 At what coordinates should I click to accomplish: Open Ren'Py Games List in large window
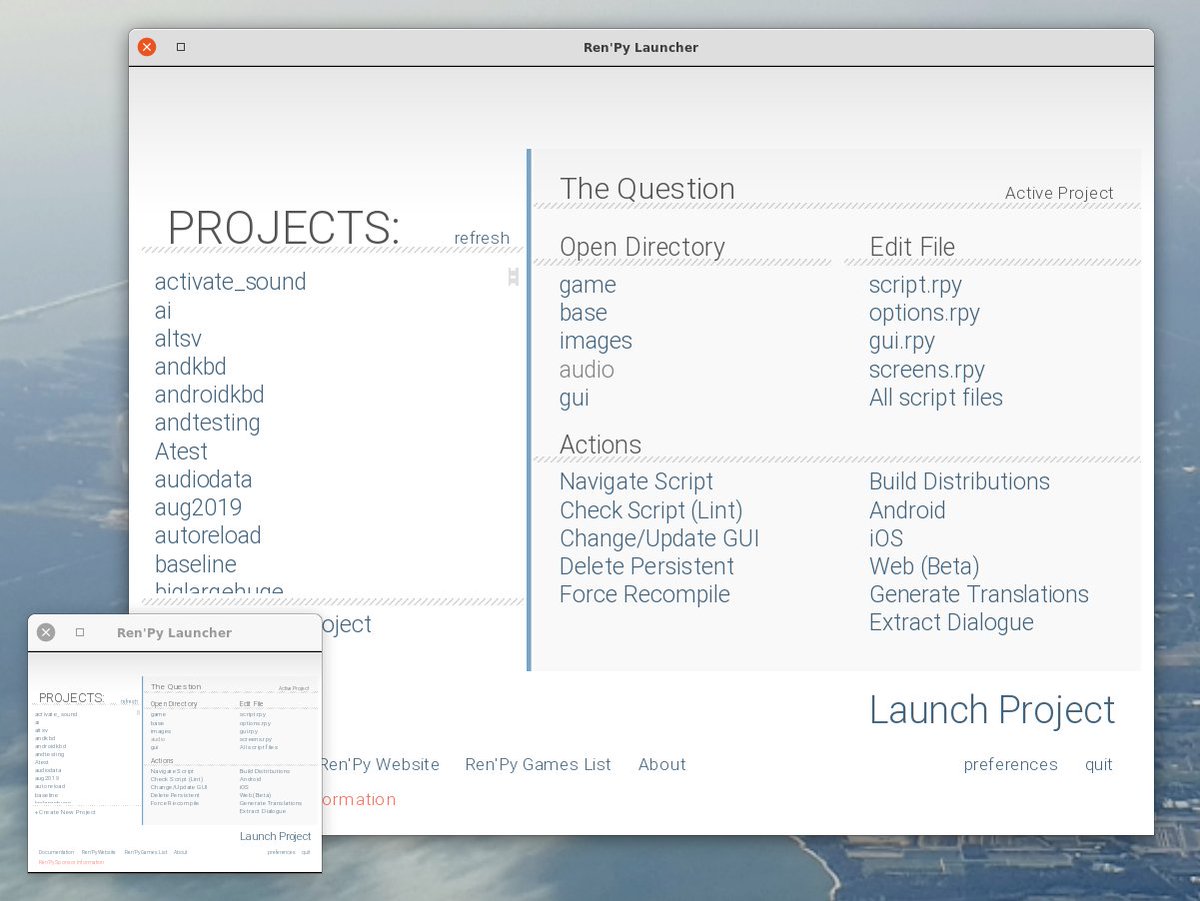[538, 764]
